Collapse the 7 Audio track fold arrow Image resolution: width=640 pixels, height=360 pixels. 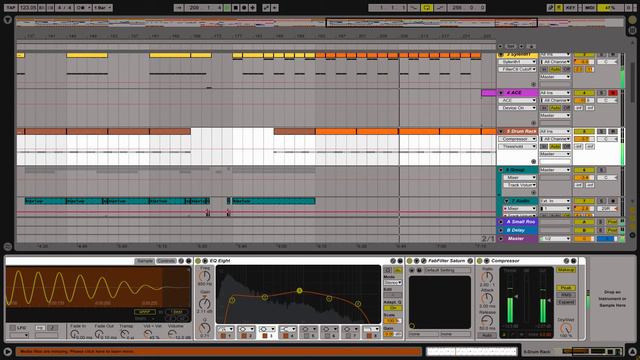[x=507, y=201]
